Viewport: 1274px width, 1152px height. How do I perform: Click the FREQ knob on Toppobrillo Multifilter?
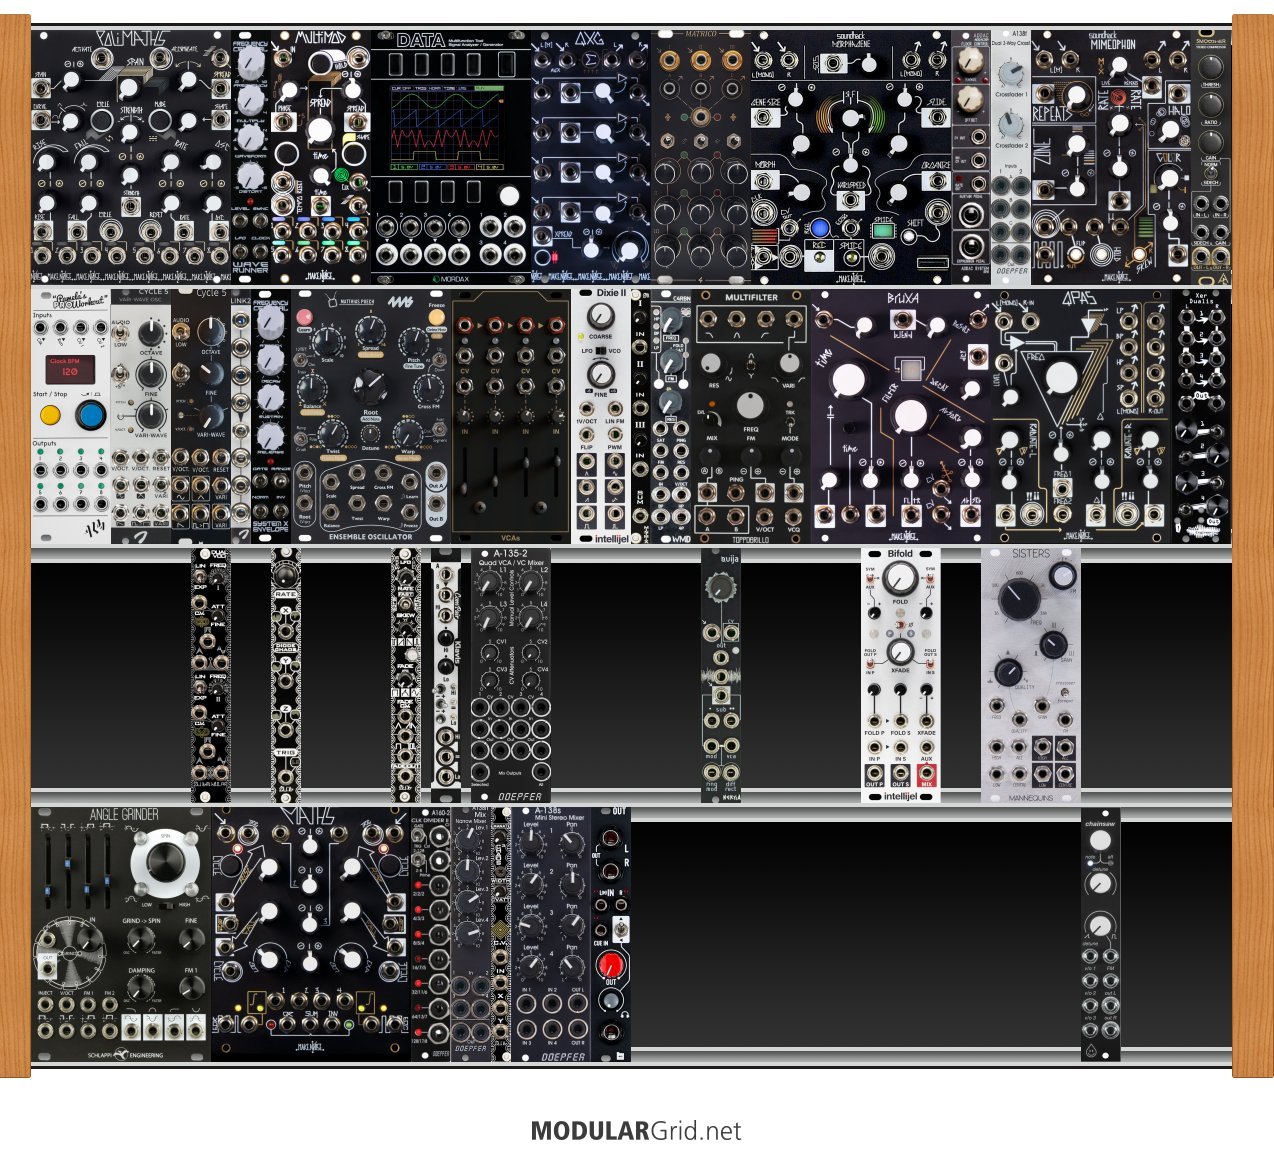point(750,406)
